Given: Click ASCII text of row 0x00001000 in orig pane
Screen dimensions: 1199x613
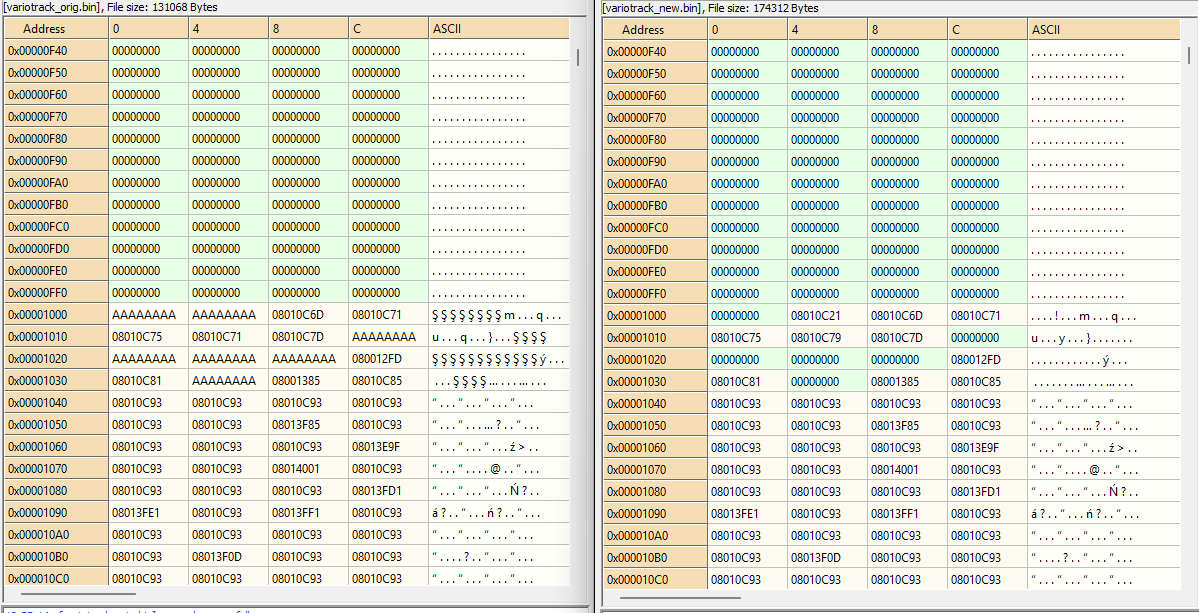Looking at the screenshot, I should coord(497,315).
